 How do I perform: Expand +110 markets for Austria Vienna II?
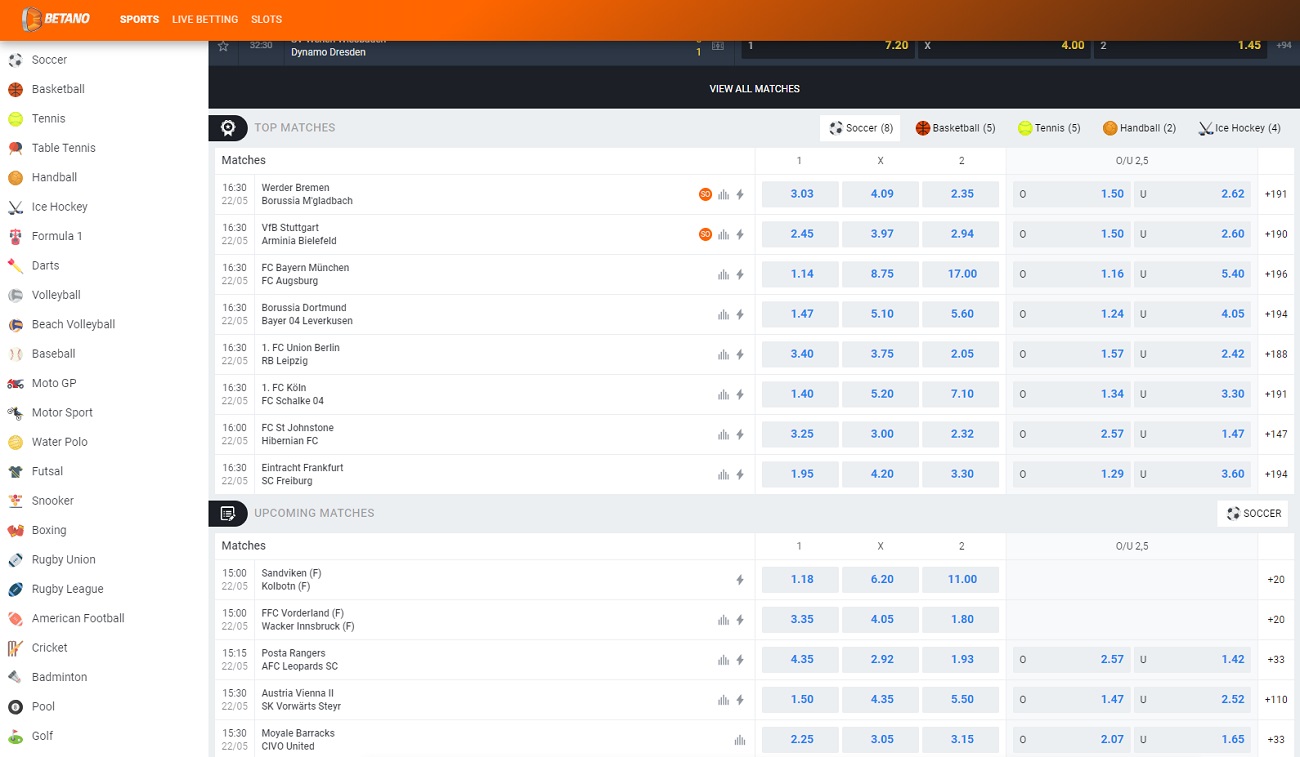coord(1276,700)
